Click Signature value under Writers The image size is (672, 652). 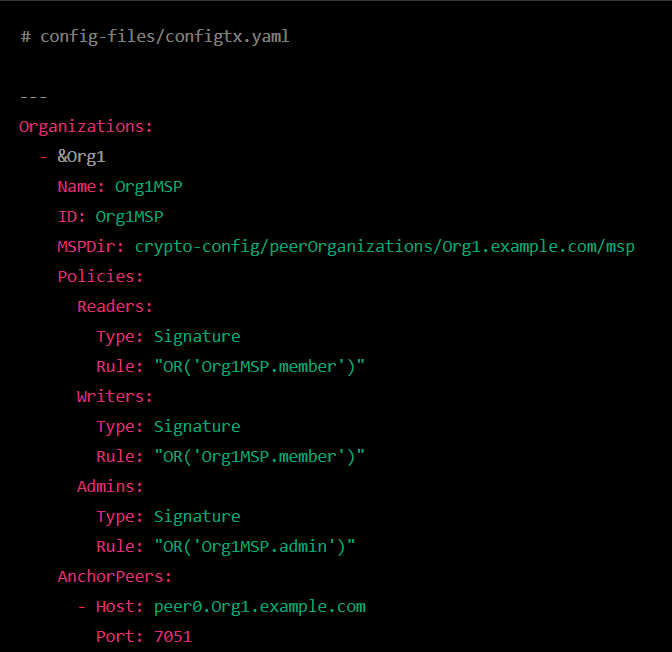tap(197, 426)
